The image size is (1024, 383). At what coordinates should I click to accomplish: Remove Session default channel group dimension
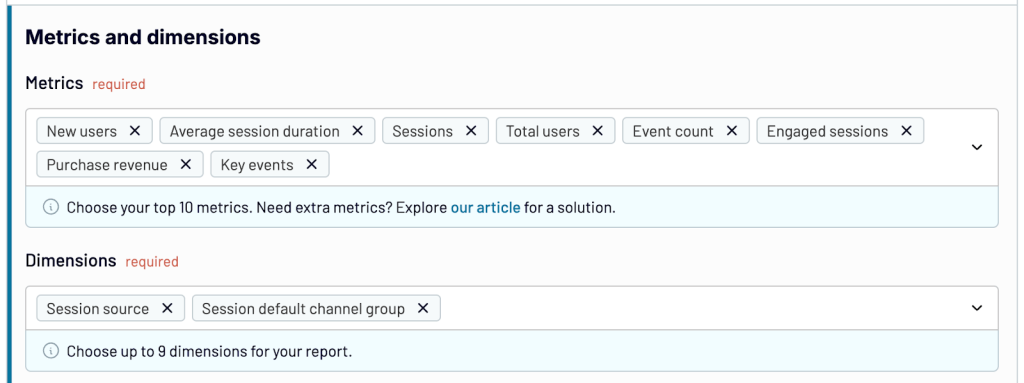(423, 308)
